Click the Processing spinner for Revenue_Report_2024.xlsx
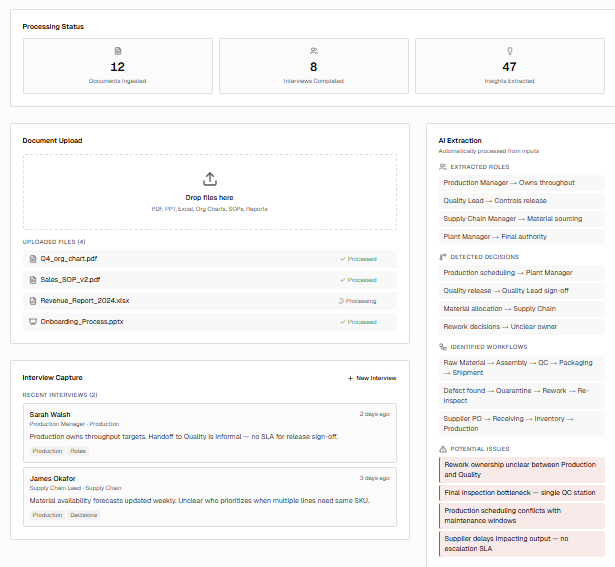 [x=341, y=301]
